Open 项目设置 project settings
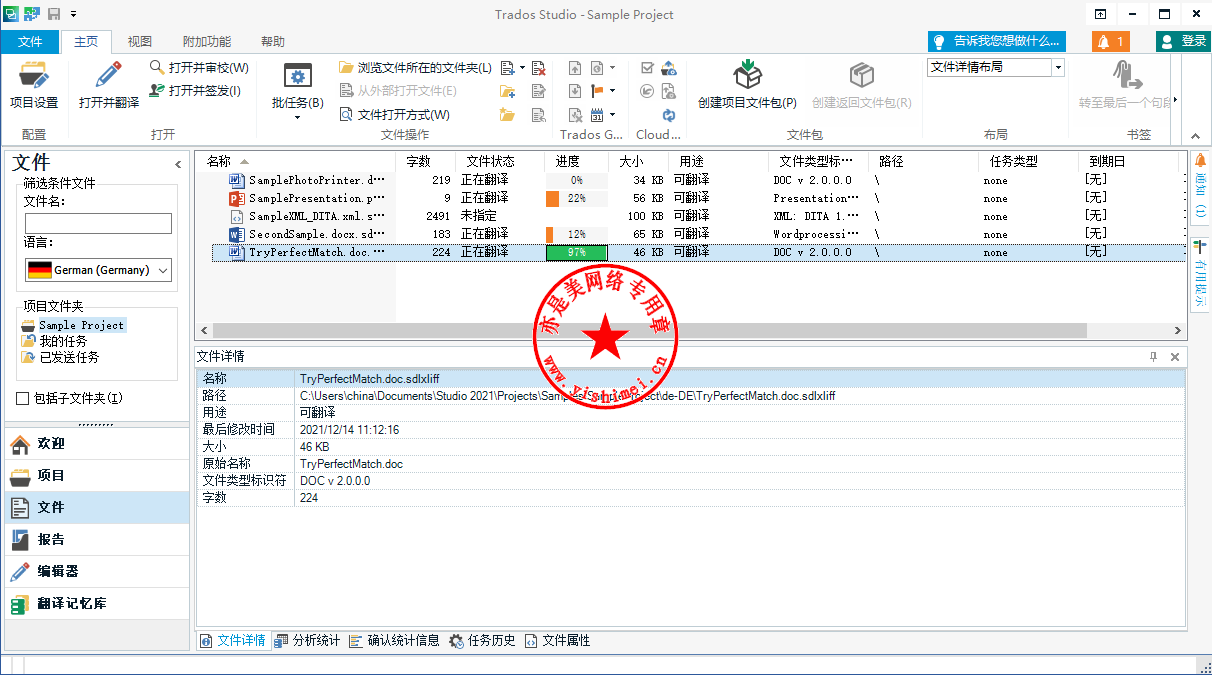This screenshot has width=1212, height=675. point(34,84)
